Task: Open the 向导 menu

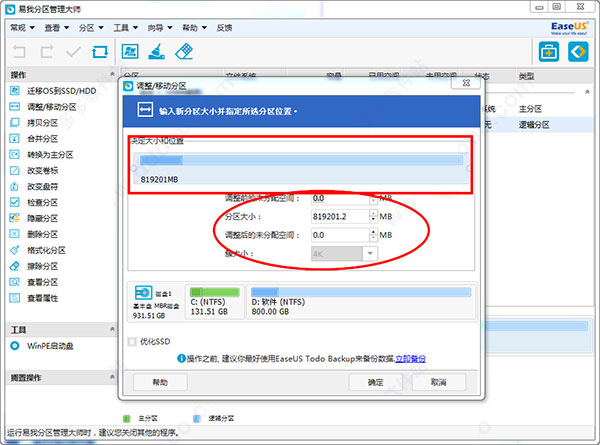Action: point(160,28)
